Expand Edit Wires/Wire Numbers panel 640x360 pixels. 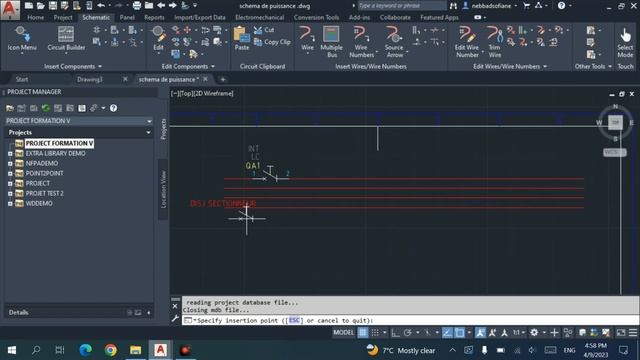coord(510,66)
